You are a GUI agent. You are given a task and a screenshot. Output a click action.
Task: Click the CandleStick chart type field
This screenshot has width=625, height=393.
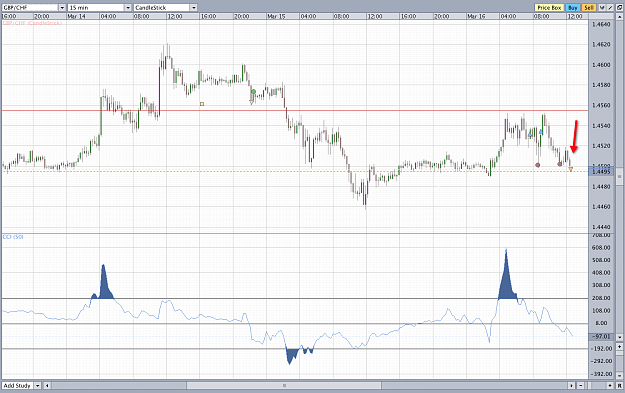162,8
